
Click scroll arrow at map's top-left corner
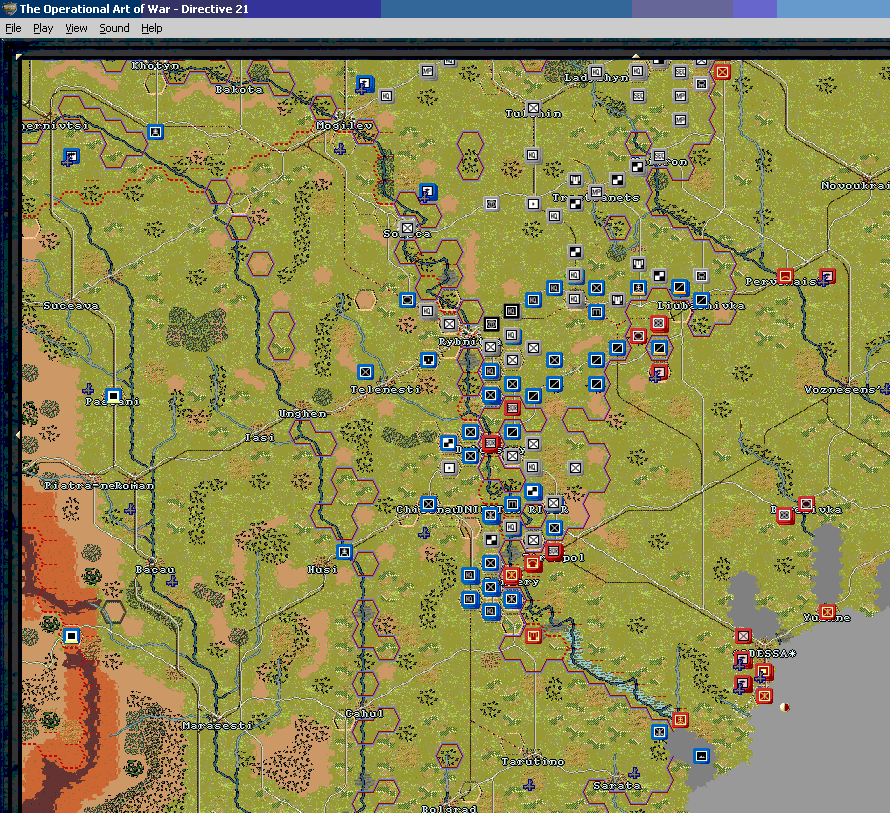[x=19, y=57]
